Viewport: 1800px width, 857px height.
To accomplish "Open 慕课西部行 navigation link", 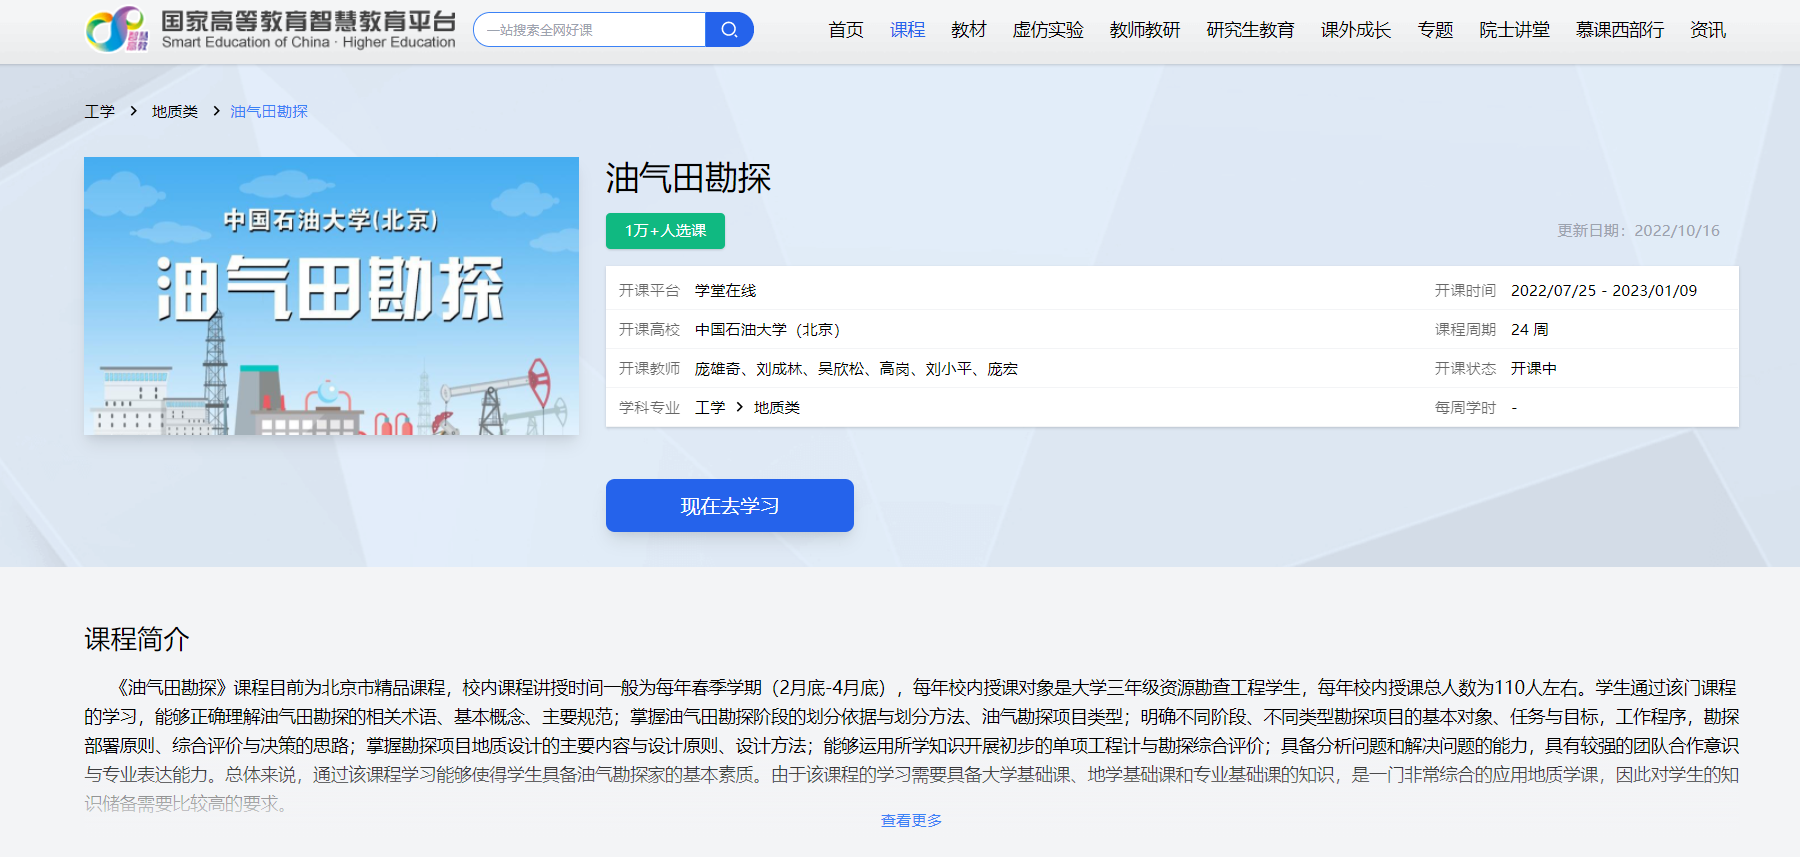I will pyautogui.click(x=1619, y=30).
